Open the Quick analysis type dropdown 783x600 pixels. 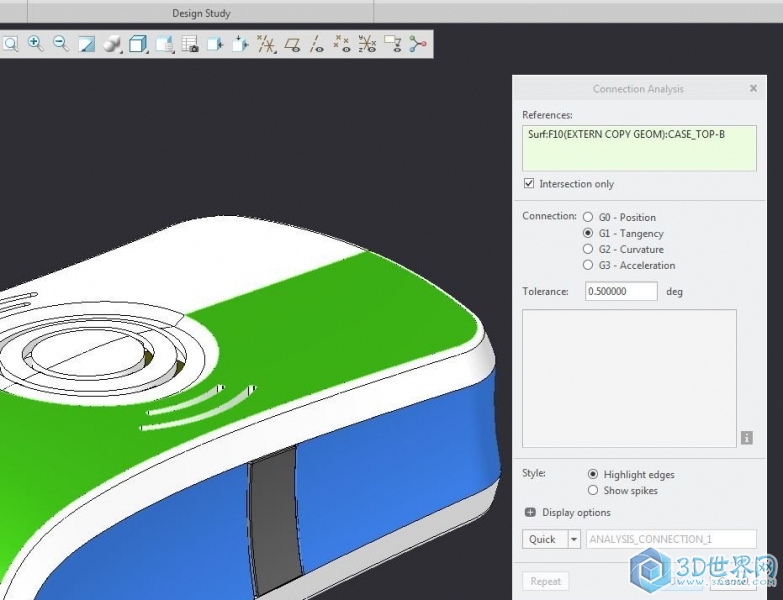pos(574,539)
